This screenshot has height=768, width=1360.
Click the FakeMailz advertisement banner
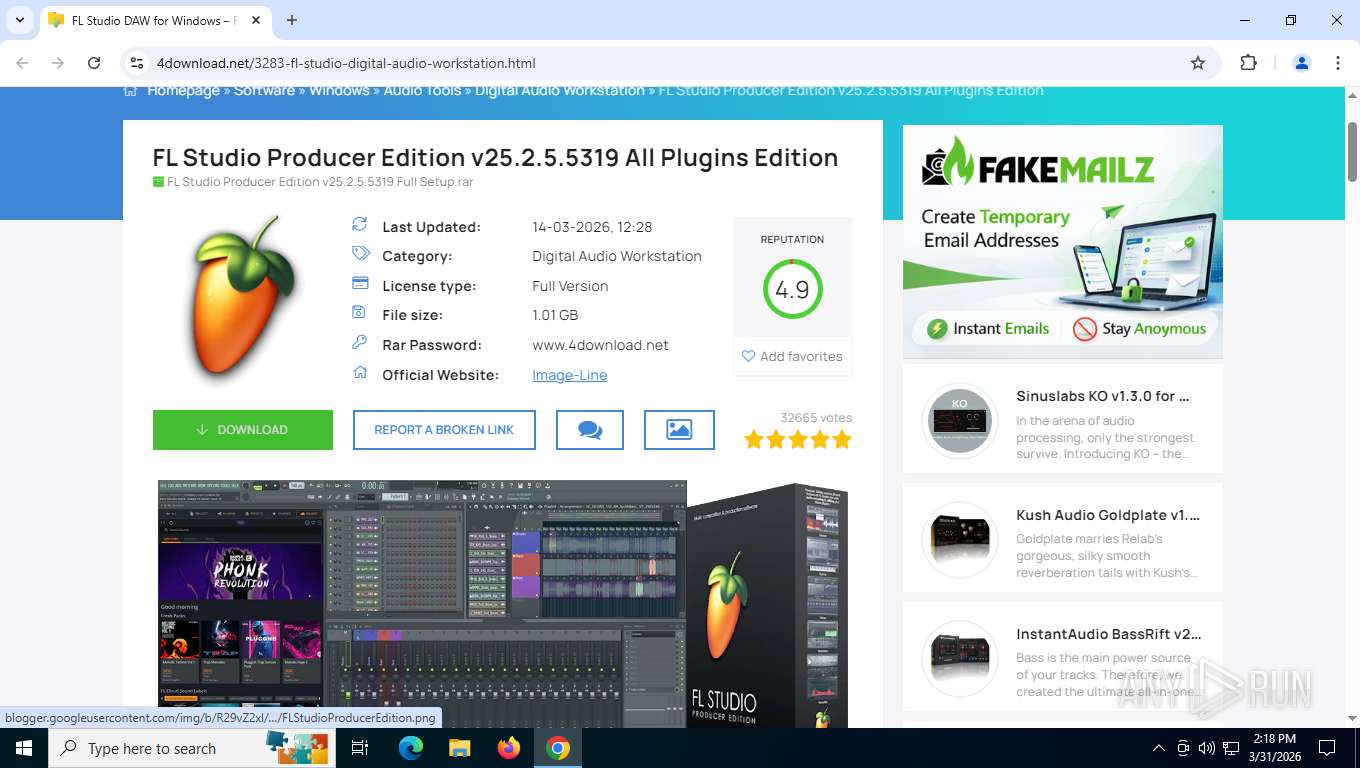pyautogui.click(x=1062, y=241)
